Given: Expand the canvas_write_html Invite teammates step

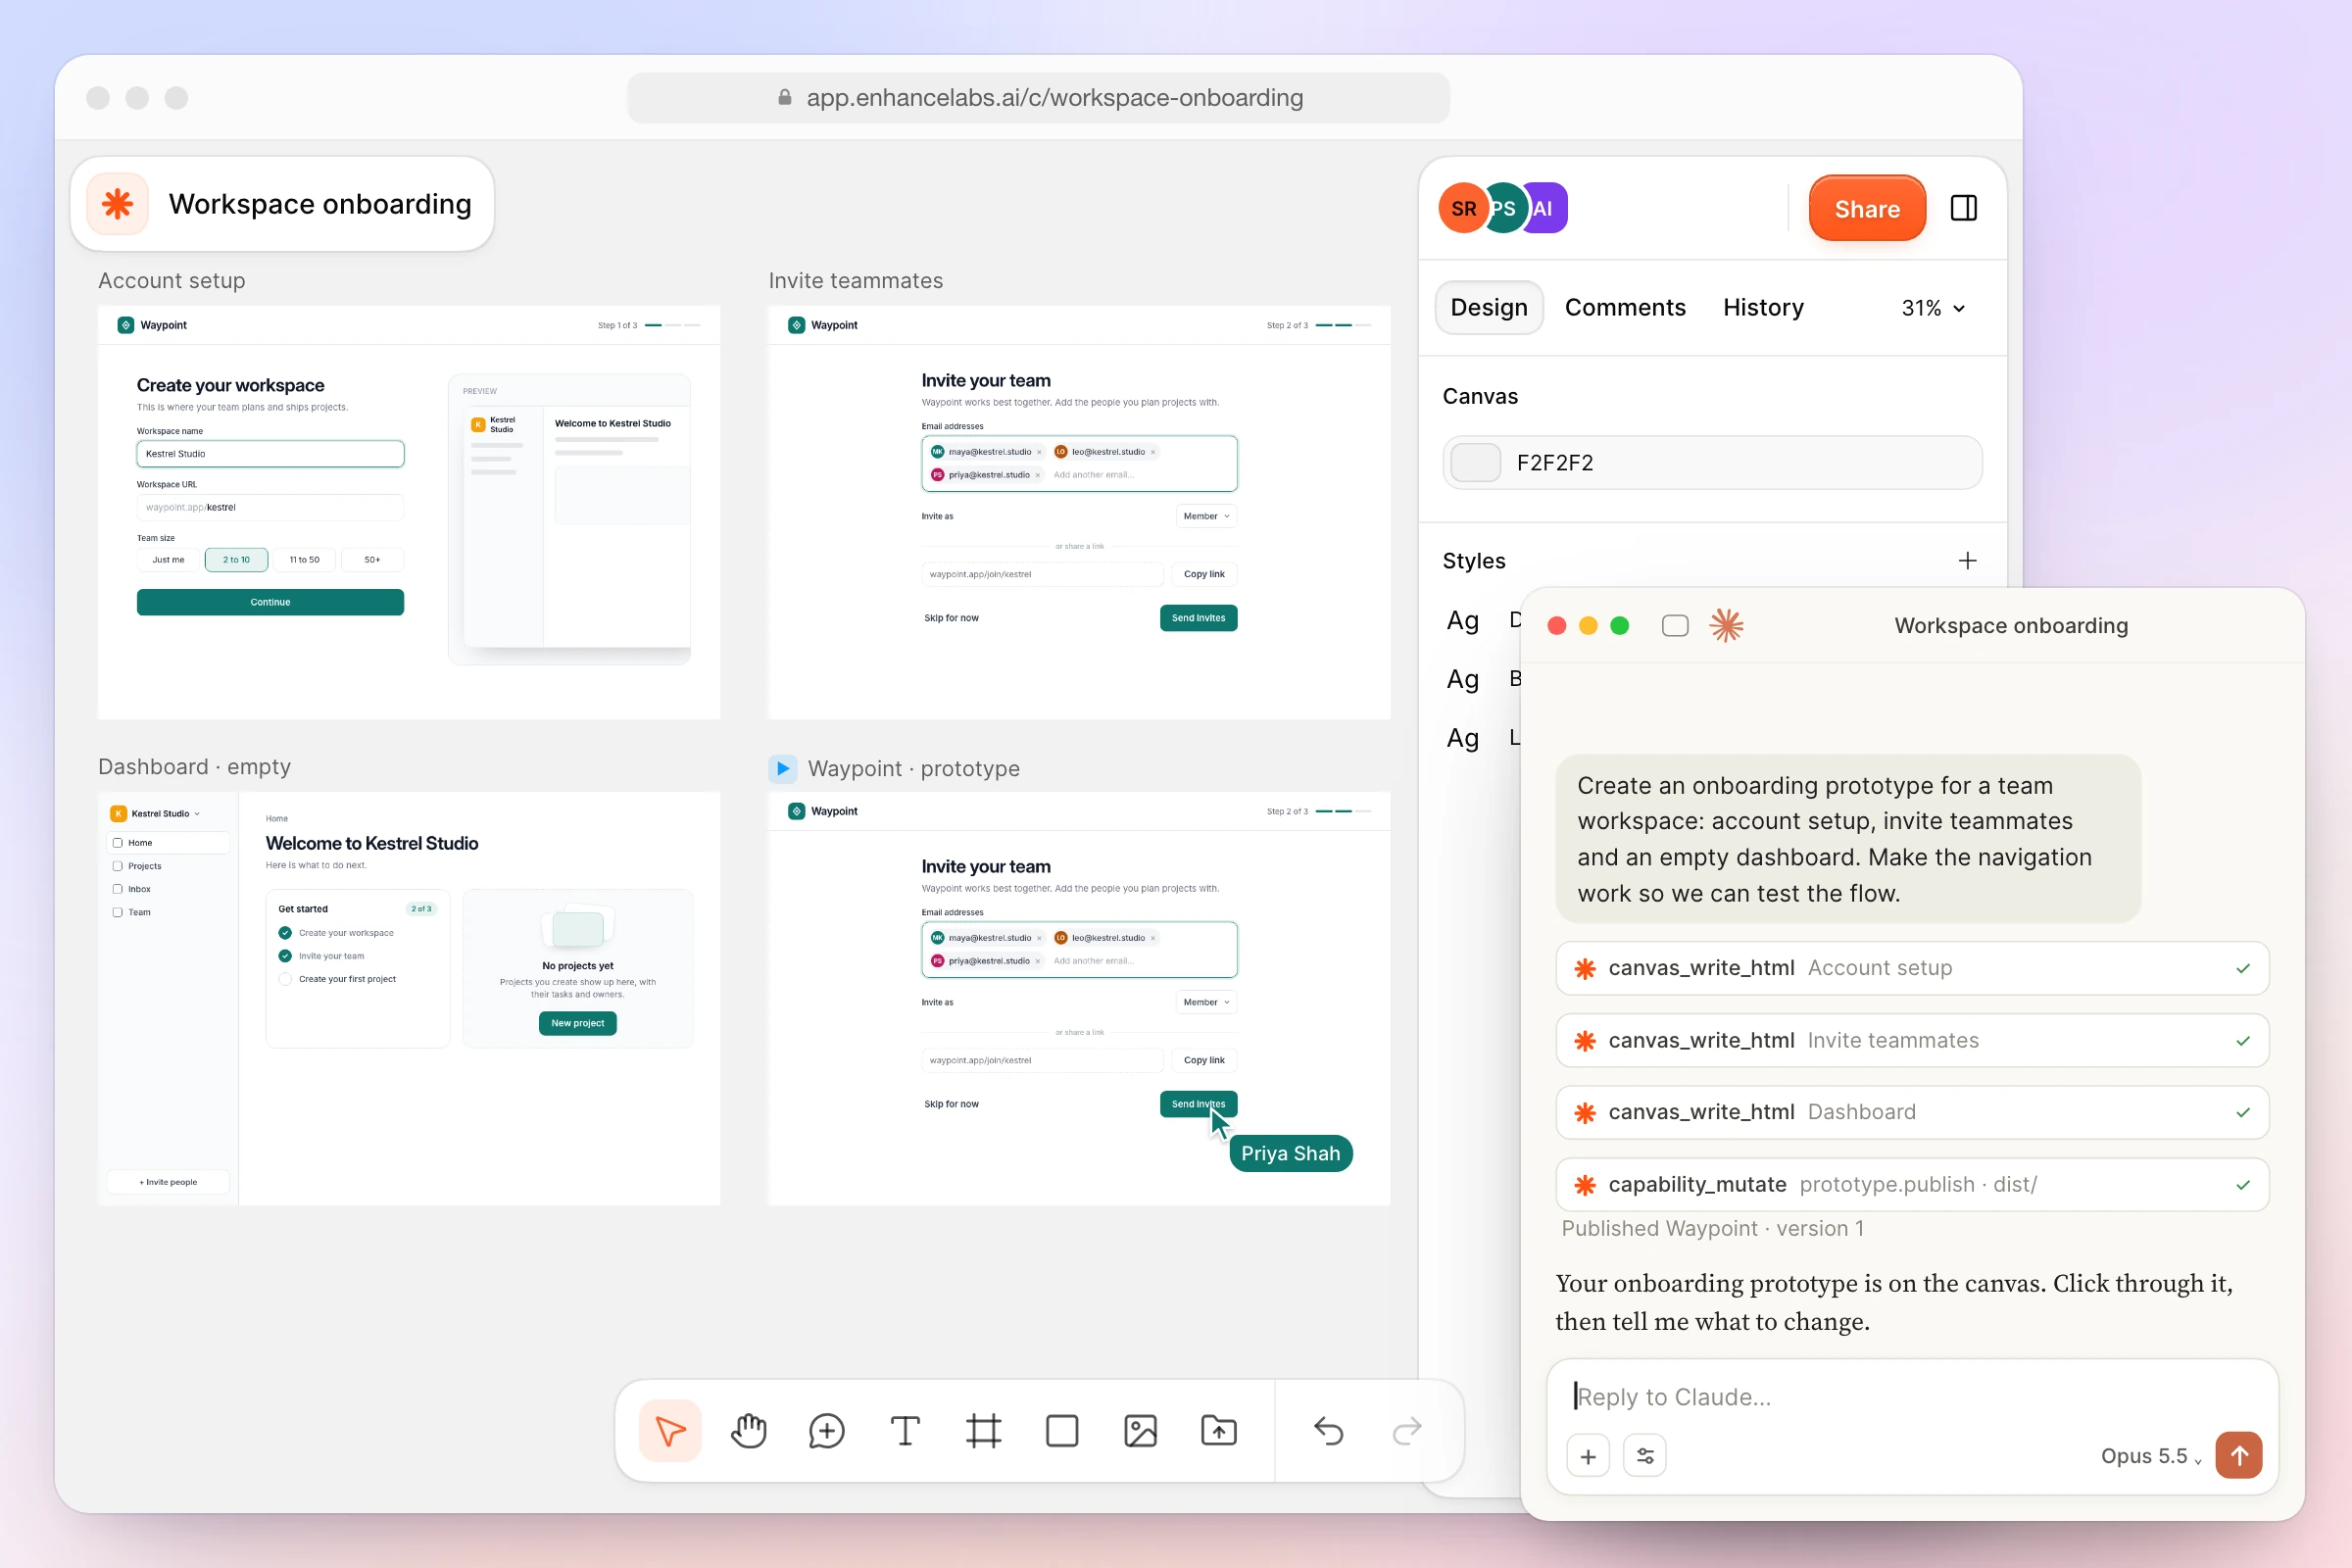Looking at the screenshot, I should click(1912, 1040).
